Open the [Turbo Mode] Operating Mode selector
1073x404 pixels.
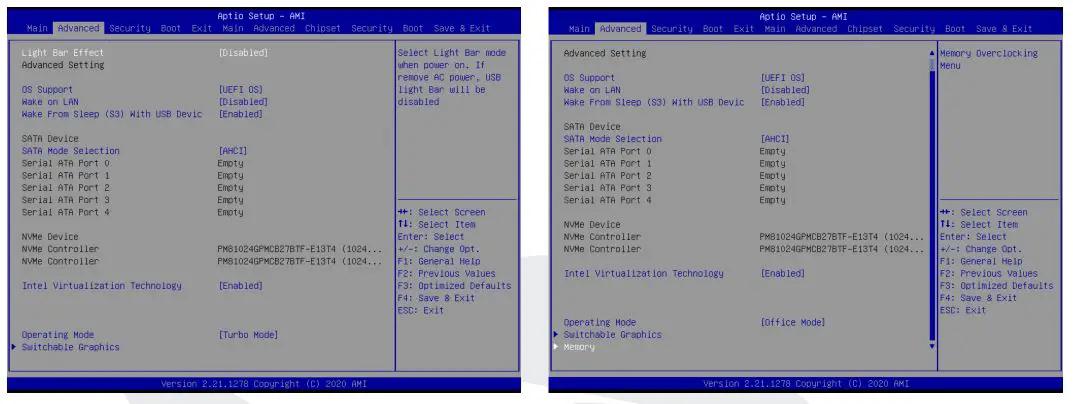247,335
